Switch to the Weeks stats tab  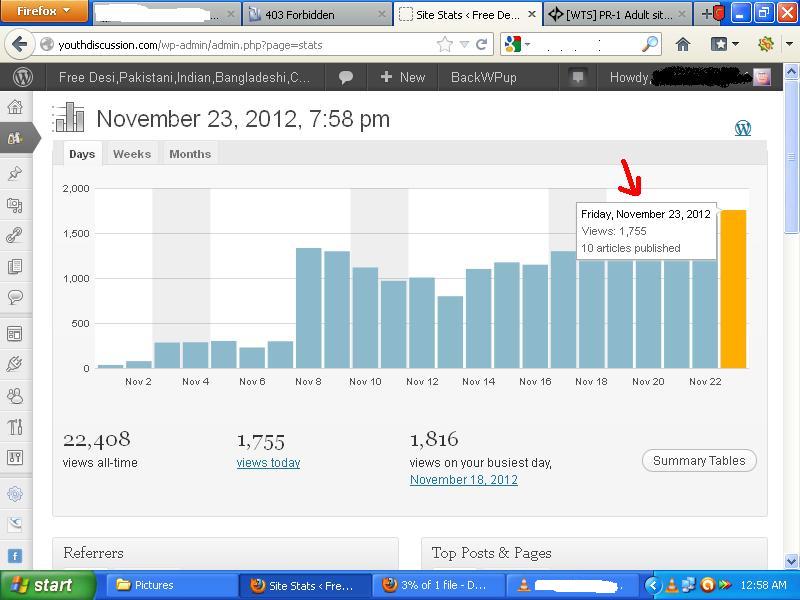(x=131, y=154)
